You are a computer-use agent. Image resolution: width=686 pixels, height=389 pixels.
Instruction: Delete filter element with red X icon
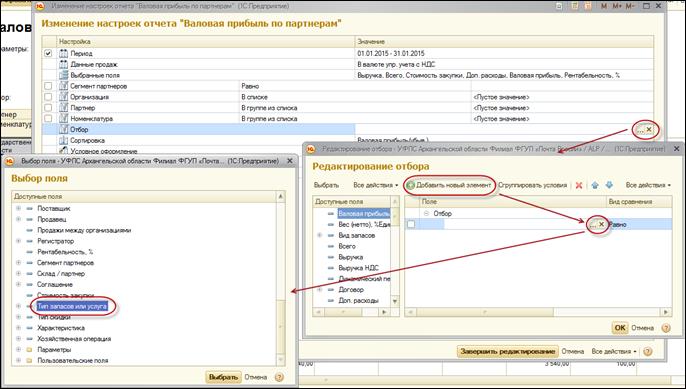pyautogui.click(x=578, y=186)
